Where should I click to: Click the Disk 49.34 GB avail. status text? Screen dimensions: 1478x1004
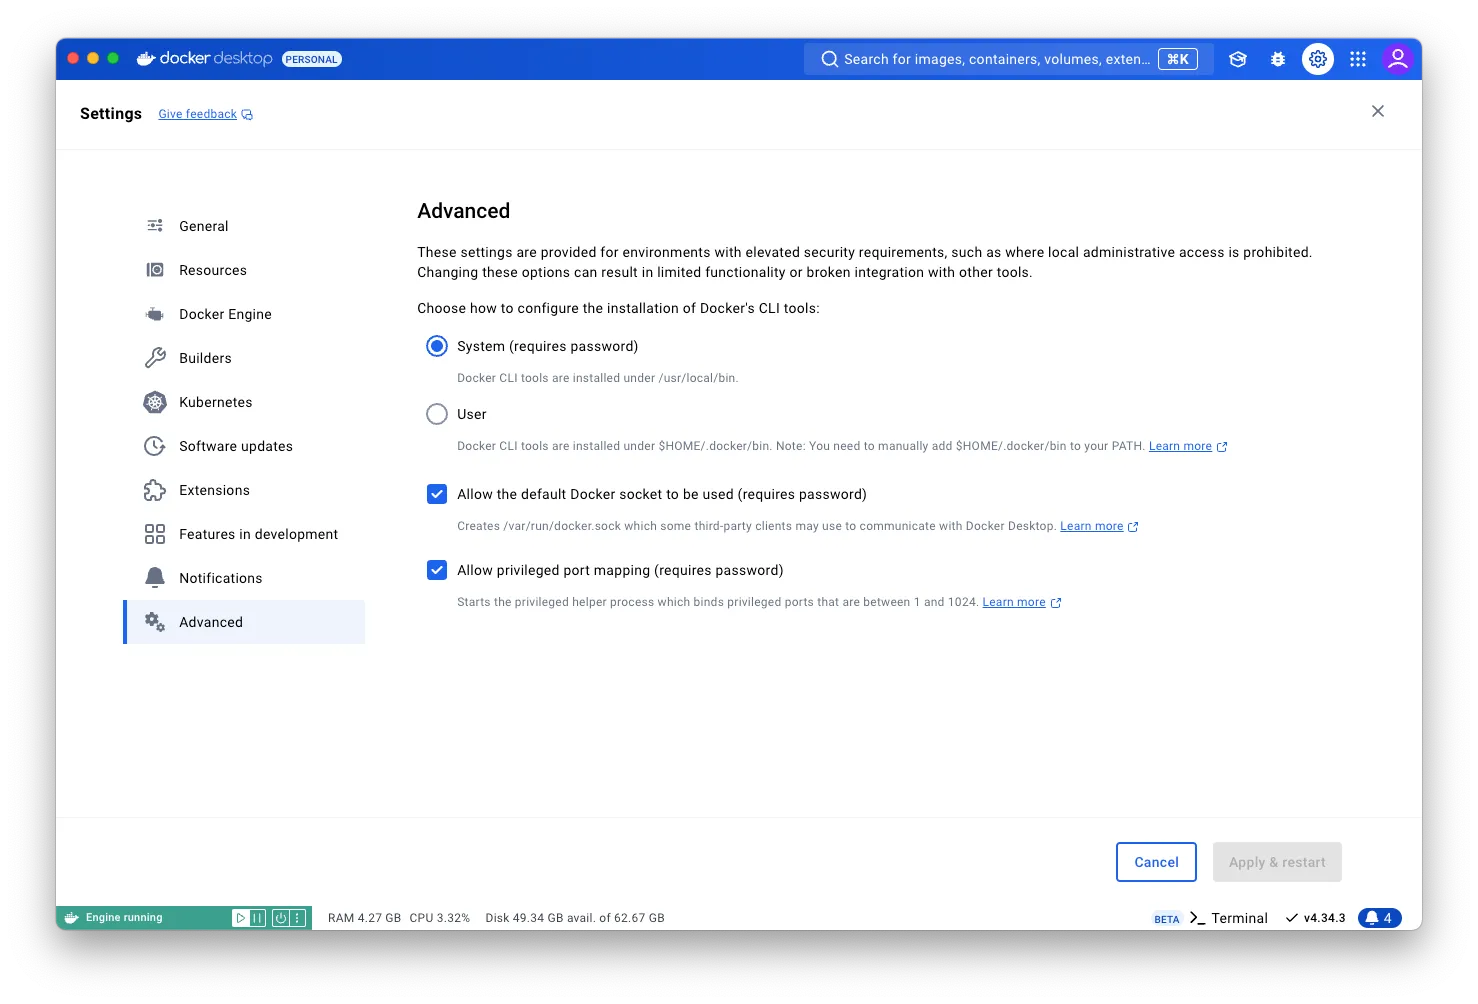[575, 918]
